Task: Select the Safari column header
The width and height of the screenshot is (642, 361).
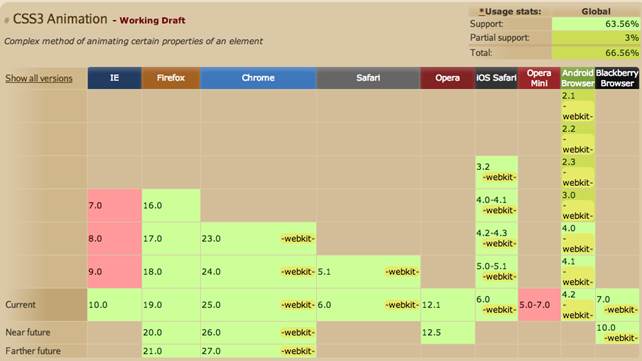Action: coord(368,78)
